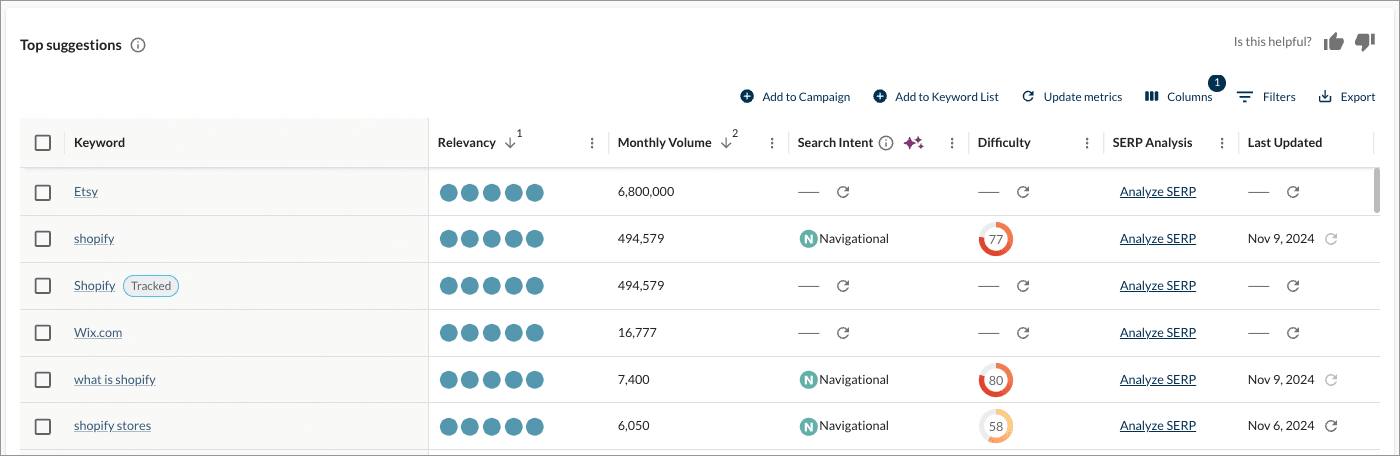Viewport: 1400px width, 456px height.
Task: Click the difficulty 77 gauge
Action: pyautogui.click(x=996, y=239)
